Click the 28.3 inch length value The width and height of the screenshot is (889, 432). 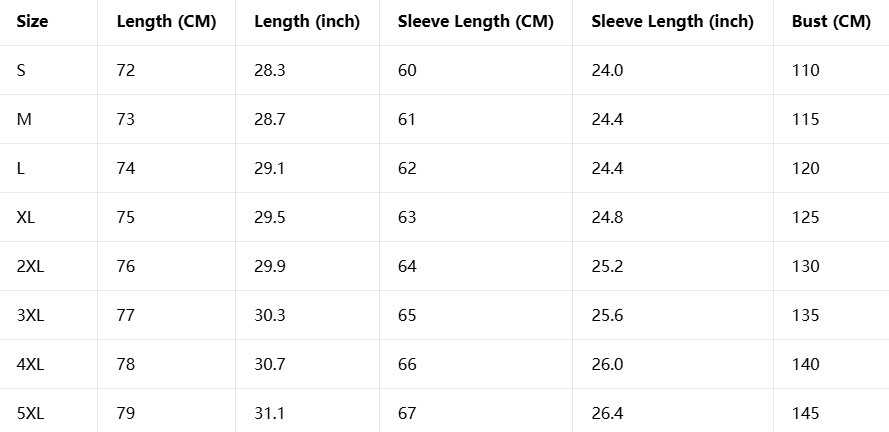point(269,70)
